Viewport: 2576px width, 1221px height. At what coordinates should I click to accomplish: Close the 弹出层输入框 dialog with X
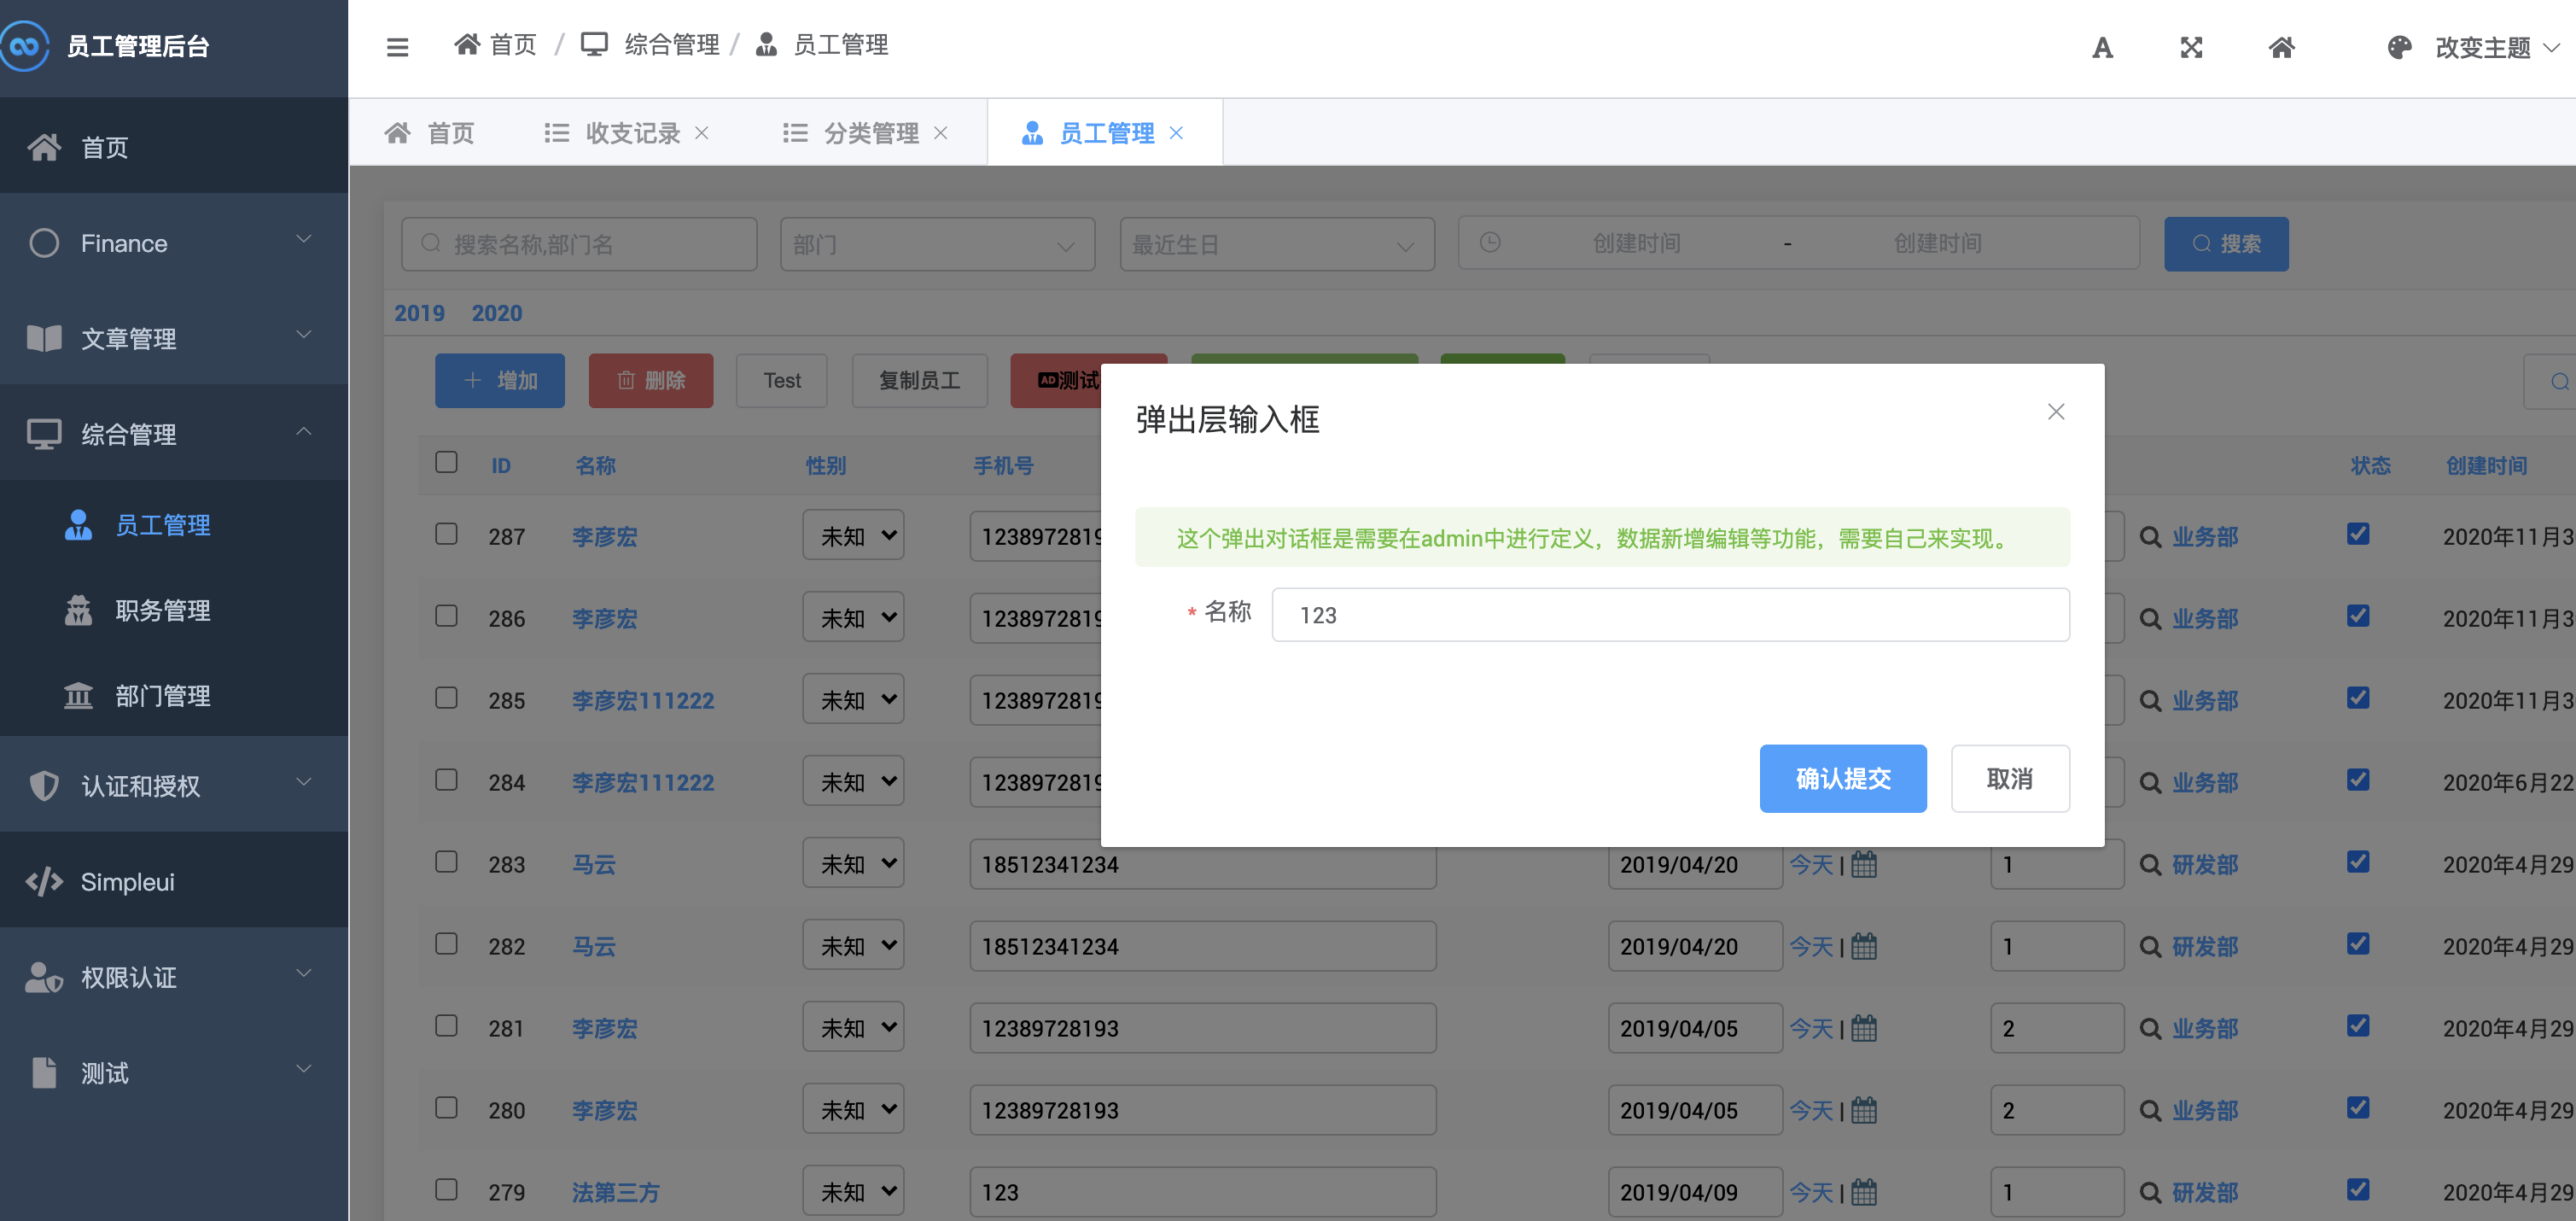coord(2056,411)
